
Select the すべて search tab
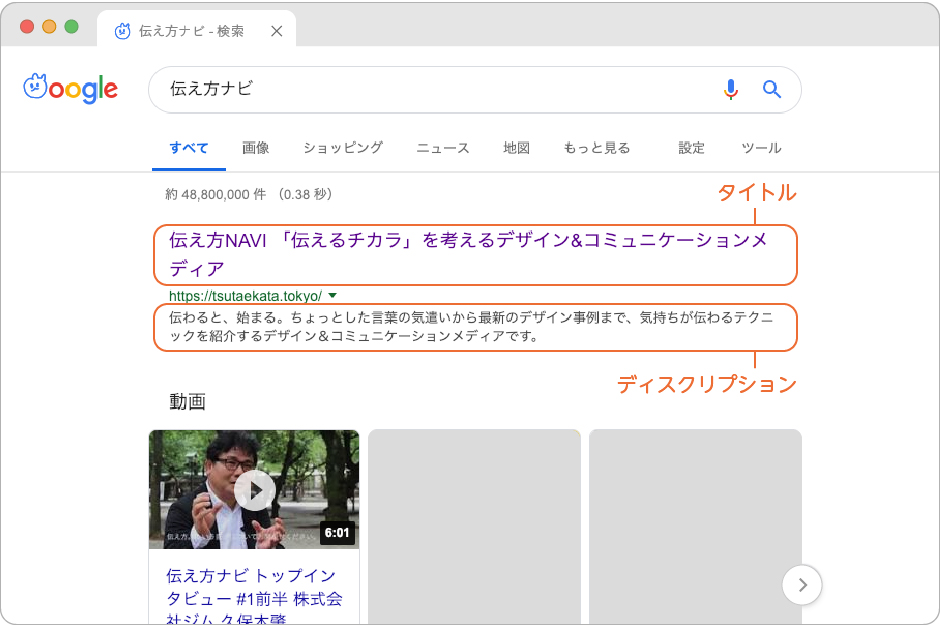189,147
